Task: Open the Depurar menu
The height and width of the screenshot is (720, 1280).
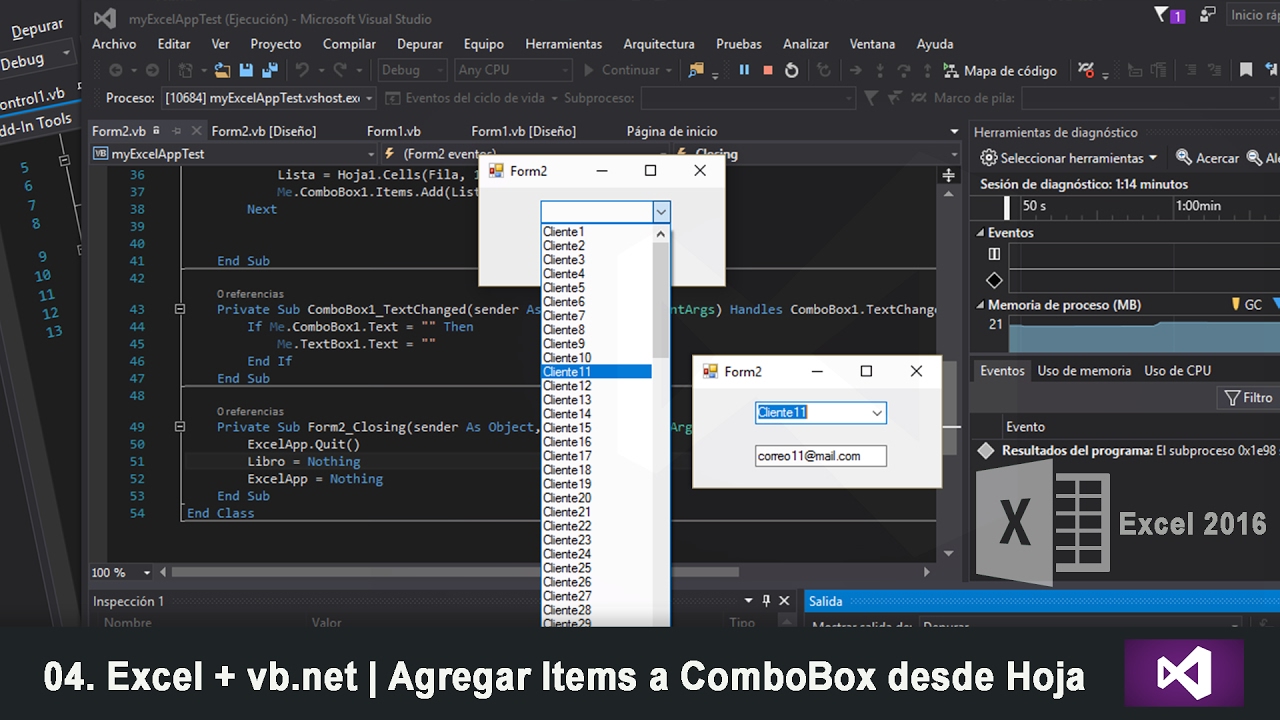Action: click(x=420, y=44)
